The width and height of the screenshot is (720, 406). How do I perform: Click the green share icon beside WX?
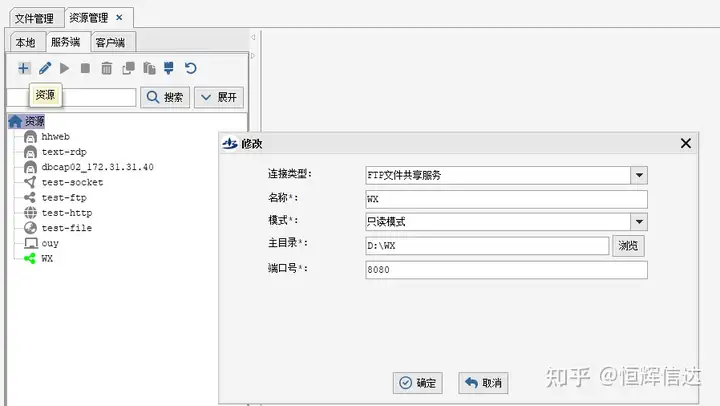point(30,258)
